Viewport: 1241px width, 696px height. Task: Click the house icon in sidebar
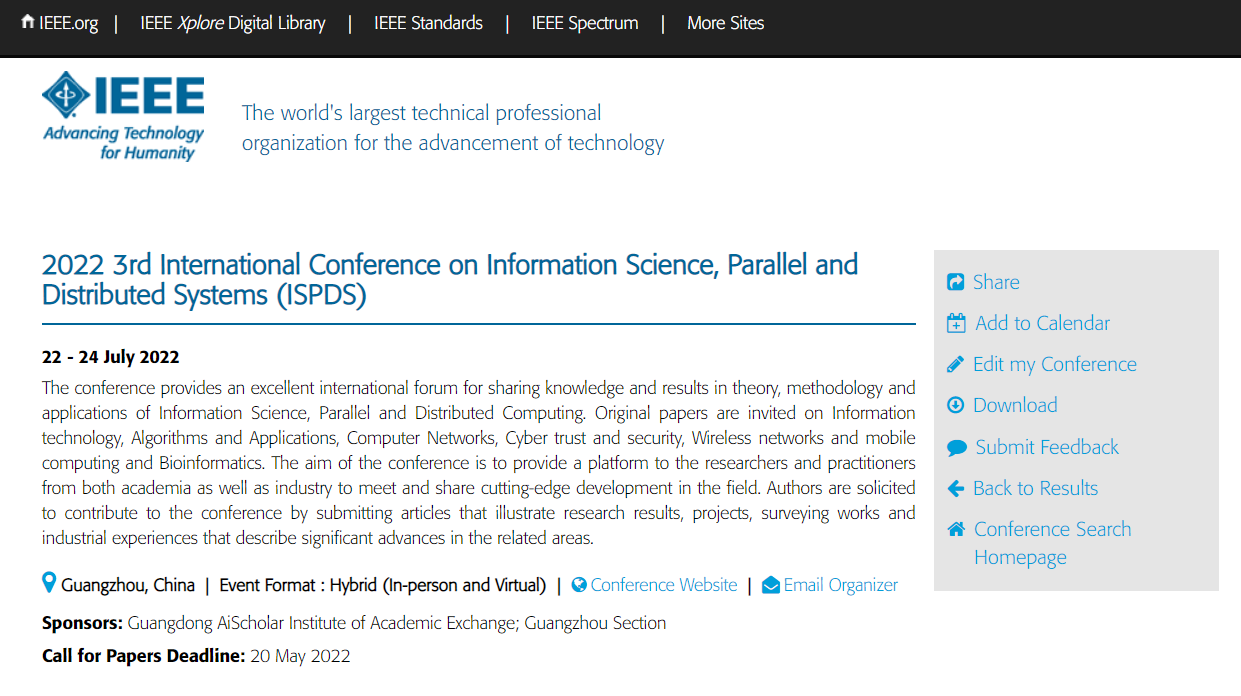(957, 529)
